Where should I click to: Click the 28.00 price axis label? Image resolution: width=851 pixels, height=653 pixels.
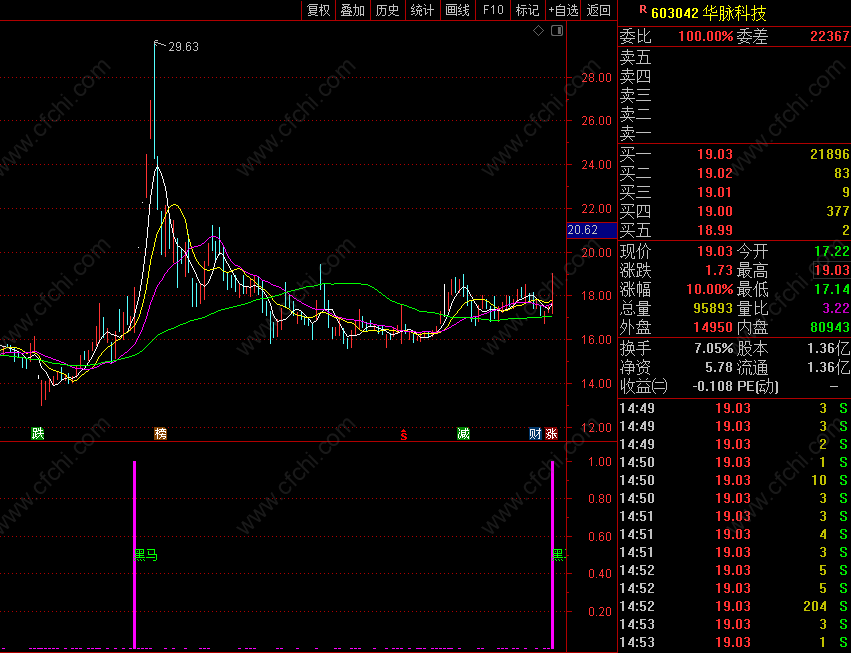596,78
